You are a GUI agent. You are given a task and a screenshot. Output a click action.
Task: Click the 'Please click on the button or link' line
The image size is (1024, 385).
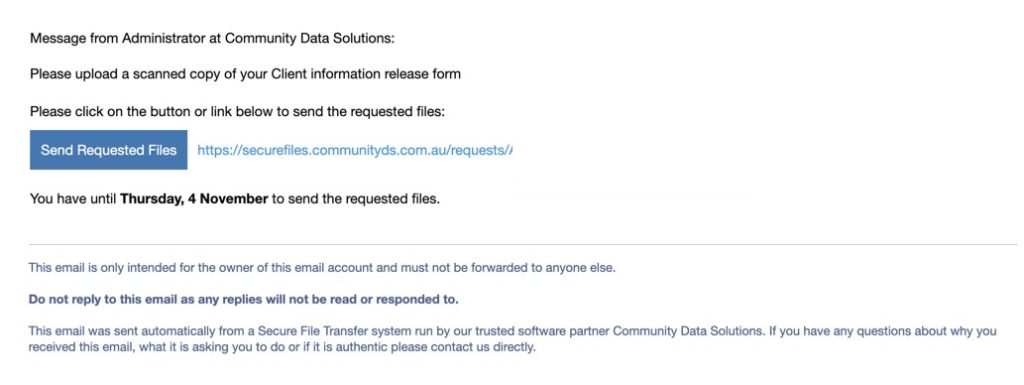click(x=237, y=112)
